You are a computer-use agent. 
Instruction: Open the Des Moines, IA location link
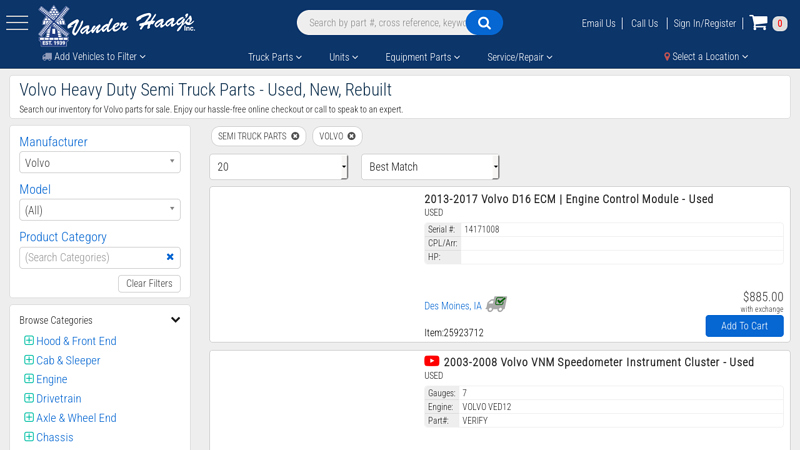(453, 306)
